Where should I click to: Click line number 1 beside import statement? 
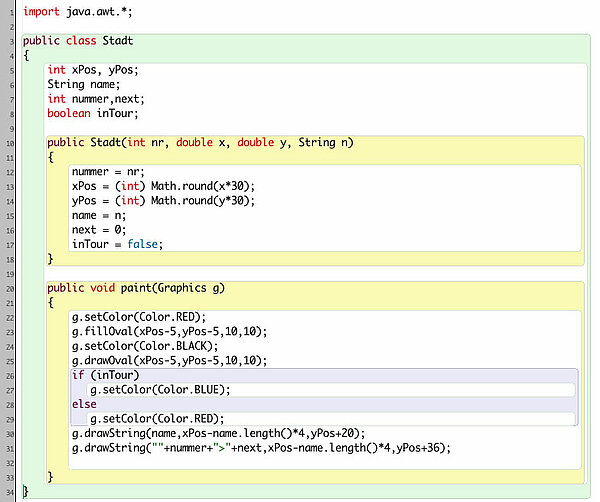pos(8,12)
